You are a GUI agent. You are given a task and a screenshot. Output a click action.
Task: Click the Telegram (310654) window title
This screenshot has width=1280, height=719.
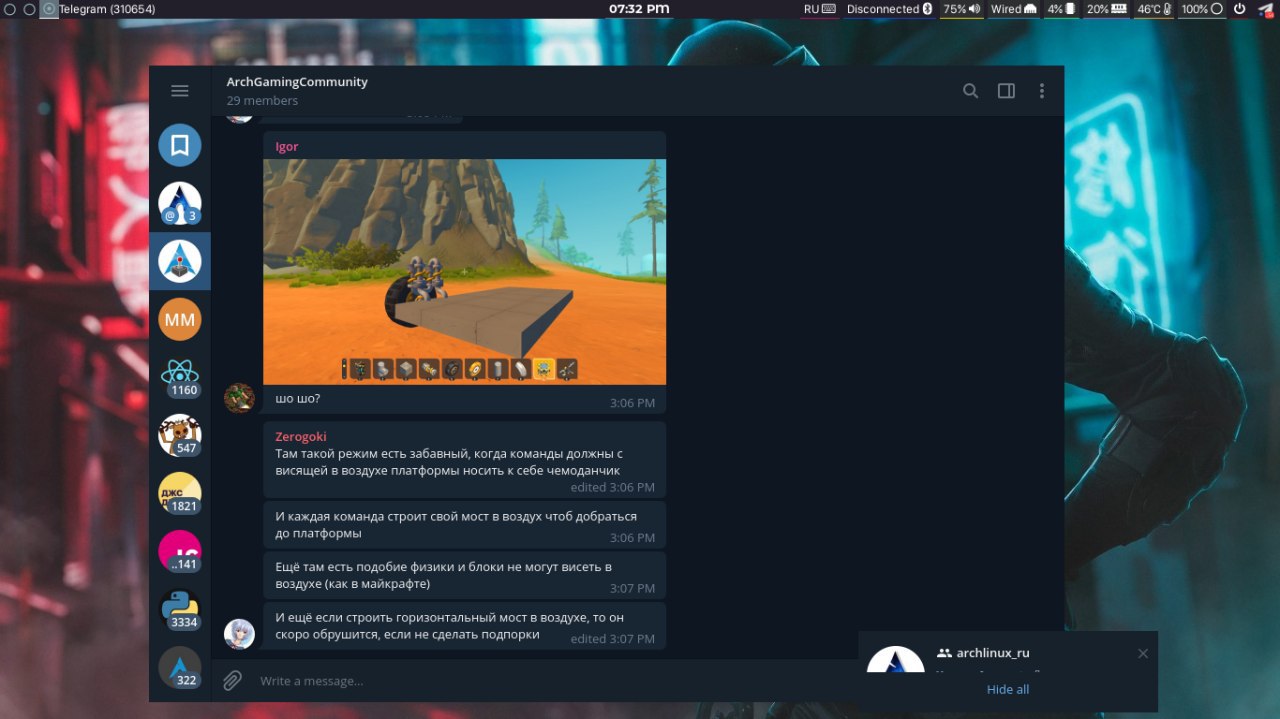click(107, 9)
